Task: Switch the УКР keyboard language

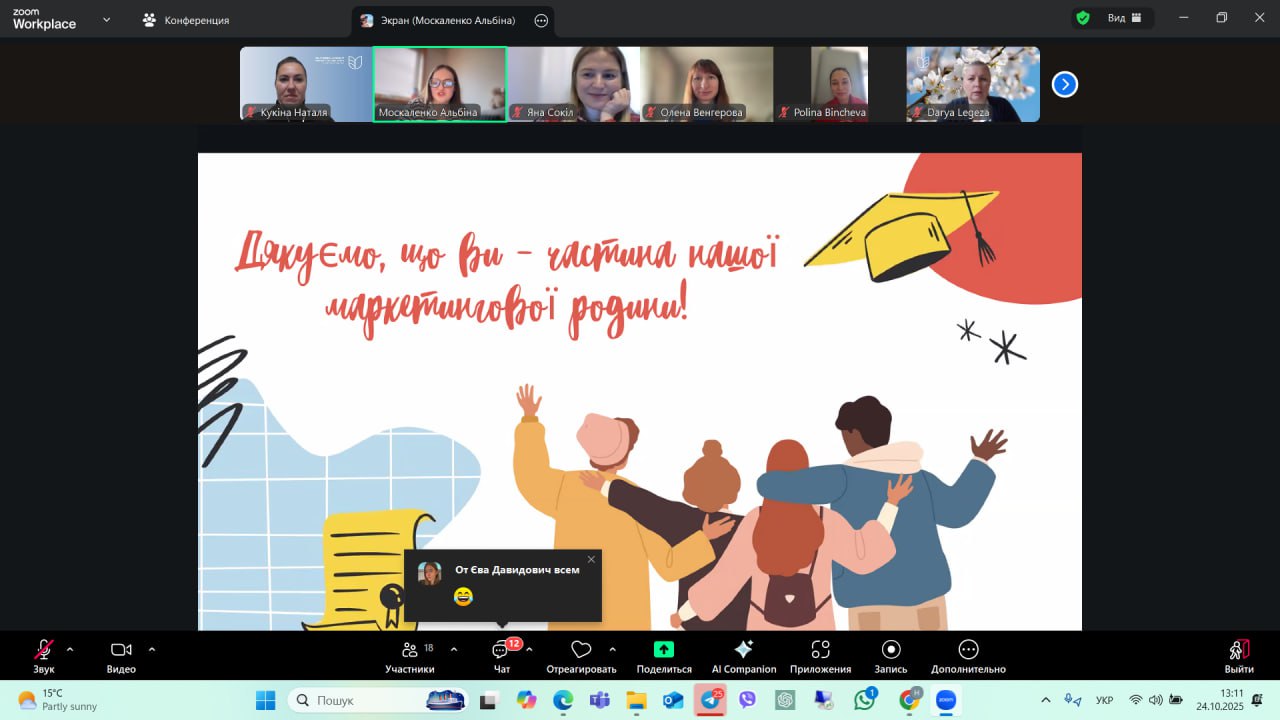Action: [1105, 700]
